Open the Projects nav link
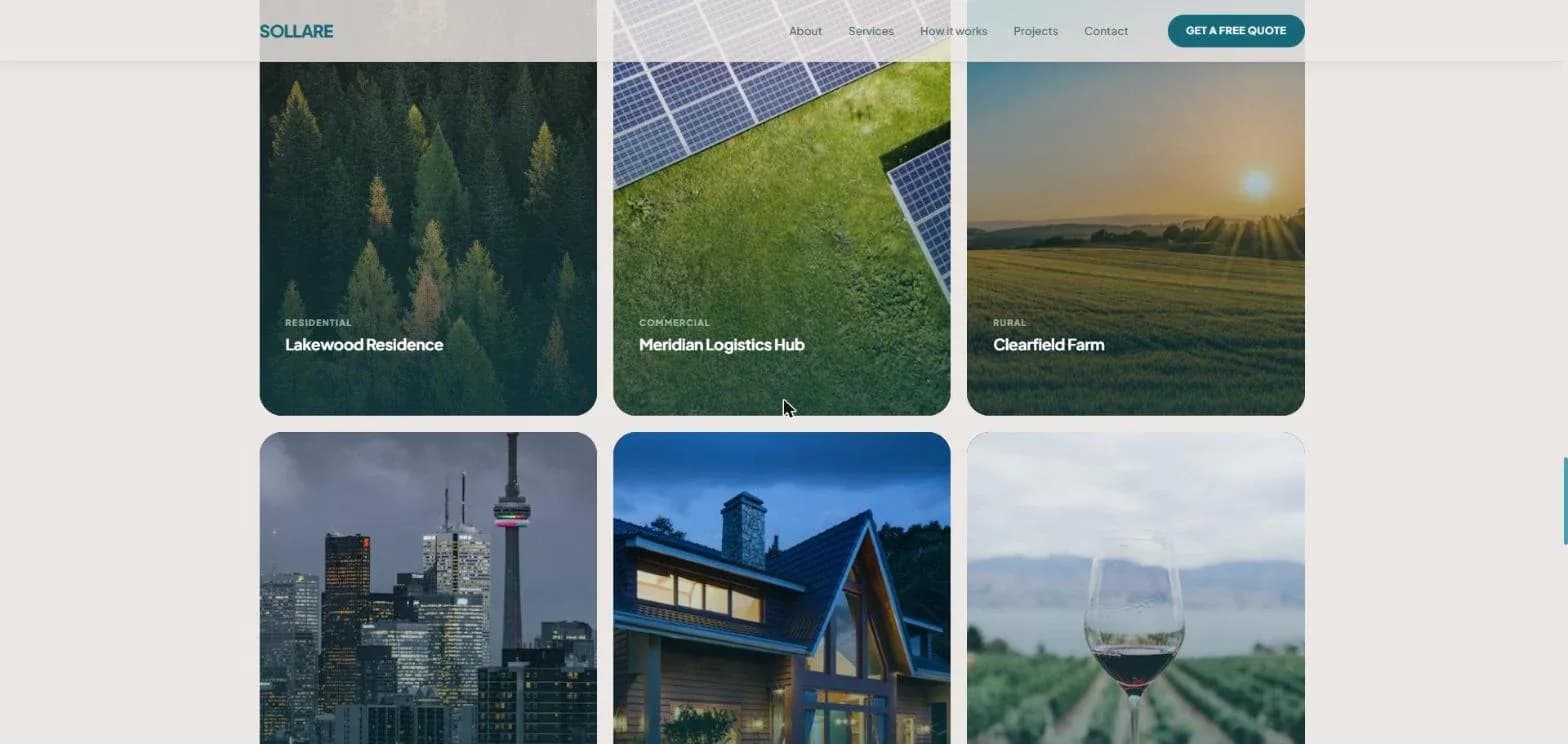1568x744 pixels. tap(1035, 31)
